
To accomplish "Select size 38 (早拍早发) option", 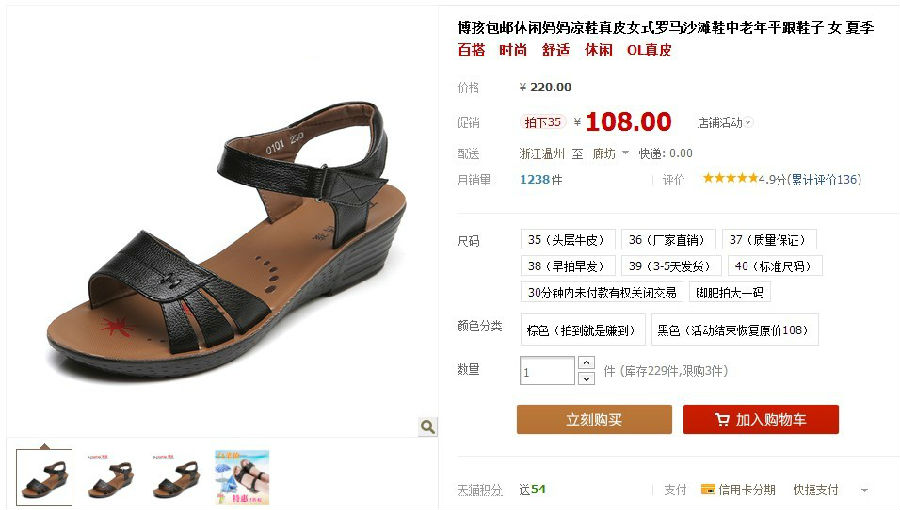I will [x=568, y=266].
